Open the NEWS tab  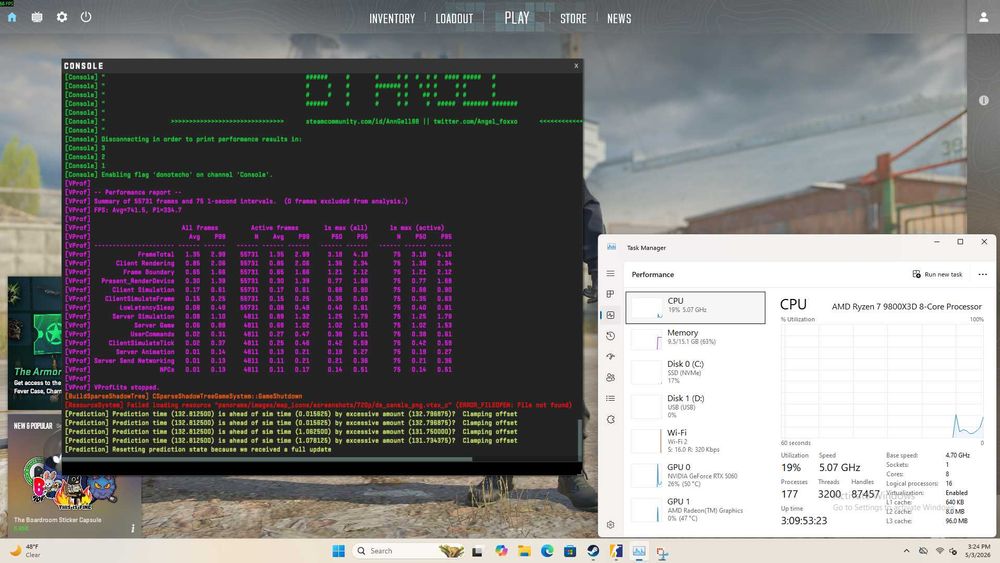(x=619, y=18)
